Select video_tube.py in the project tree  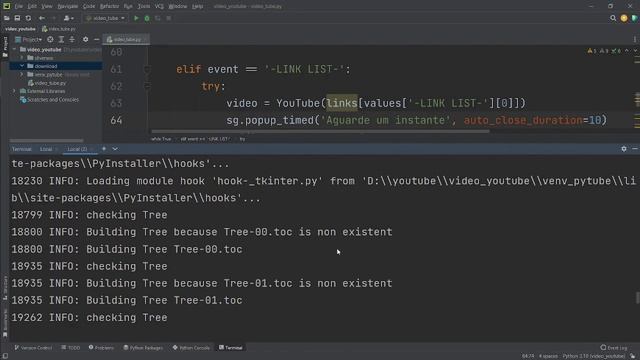coord(47,83)
